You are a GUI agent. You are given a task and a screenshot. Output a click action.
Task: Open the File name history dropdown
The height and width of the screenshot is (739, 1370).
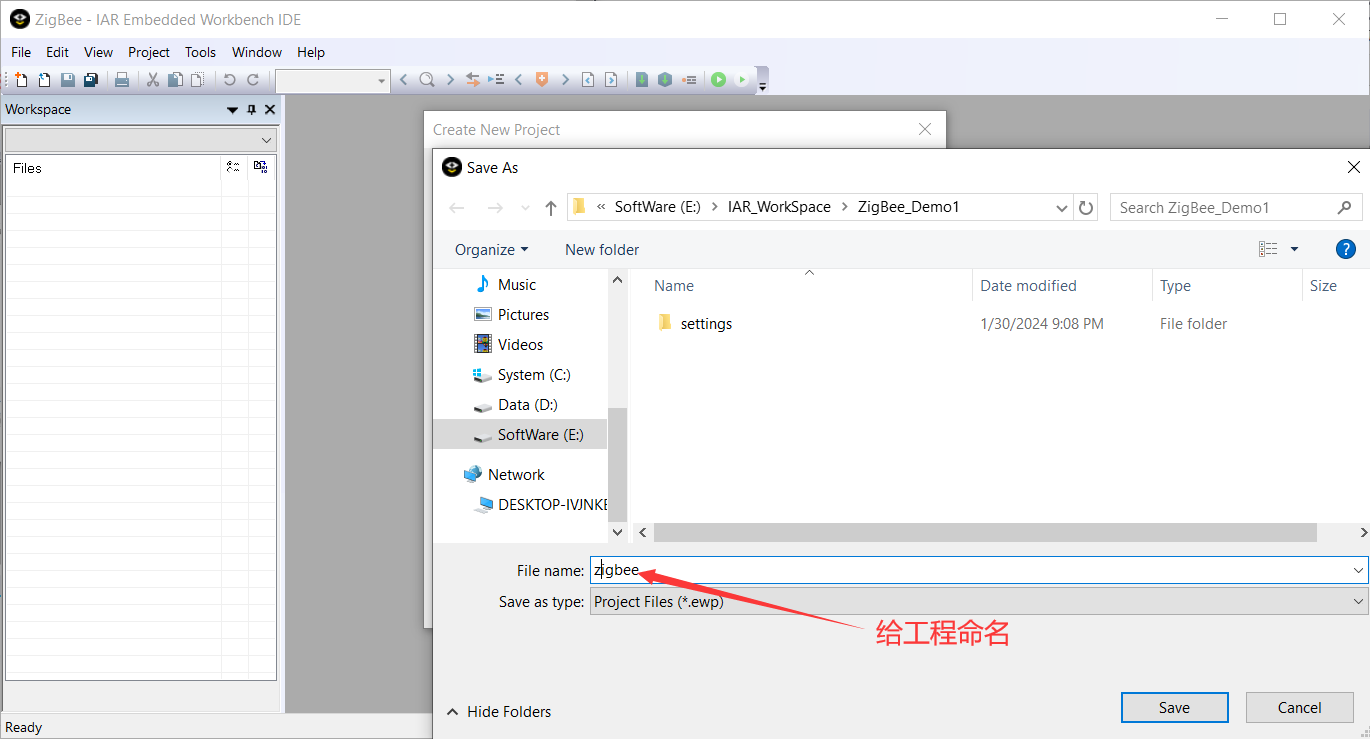point(1358,570)
